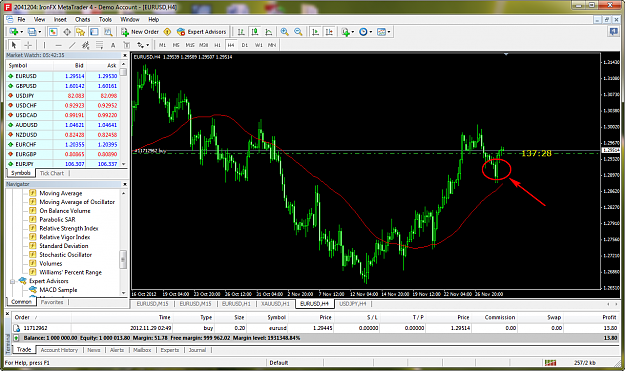Switch chart to candlesticks

pos(255,32)
